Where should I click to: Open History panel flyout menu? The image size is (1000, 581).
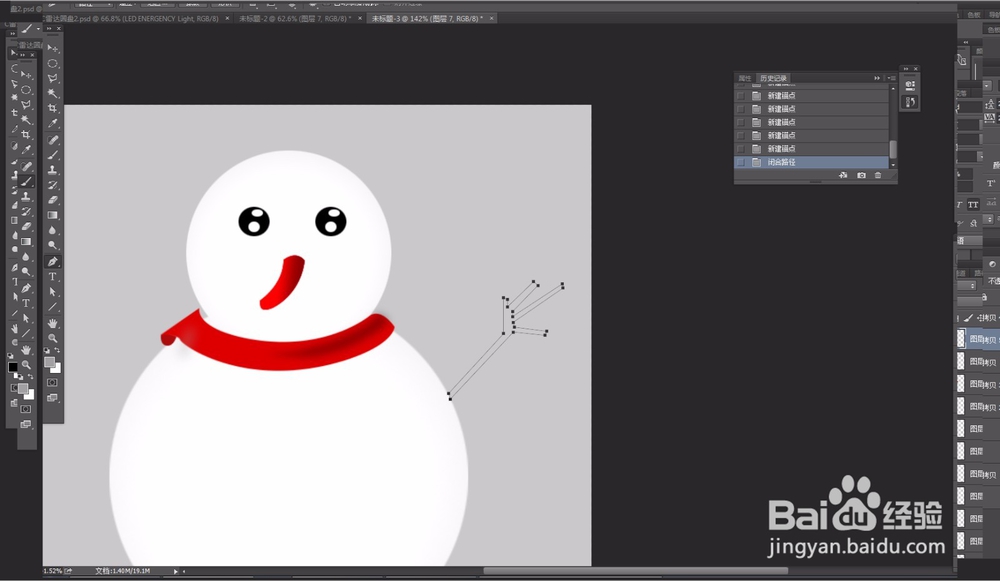pyautogui.click(x=891, y=78)
